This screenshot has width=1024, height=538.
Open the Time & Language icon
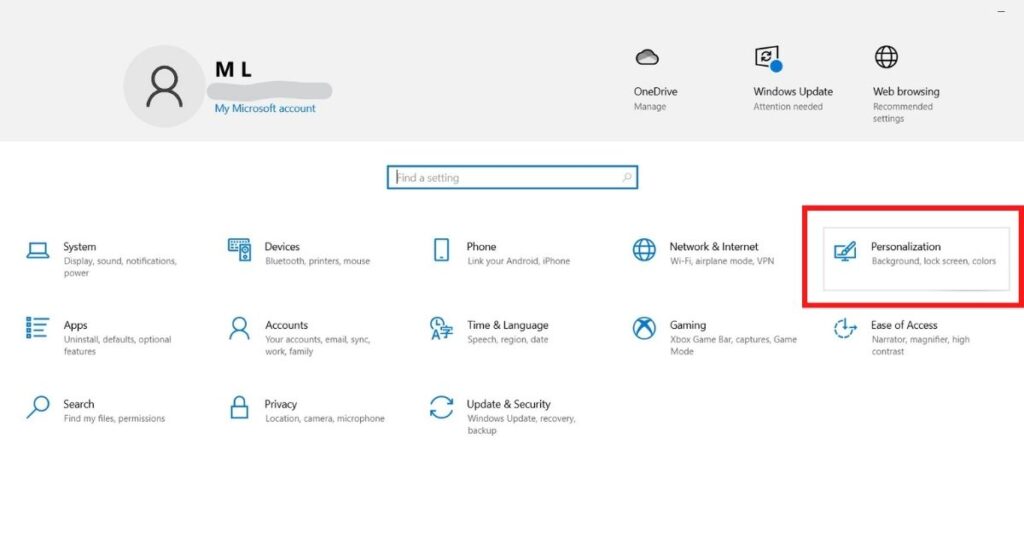click(x=441, y=328)
